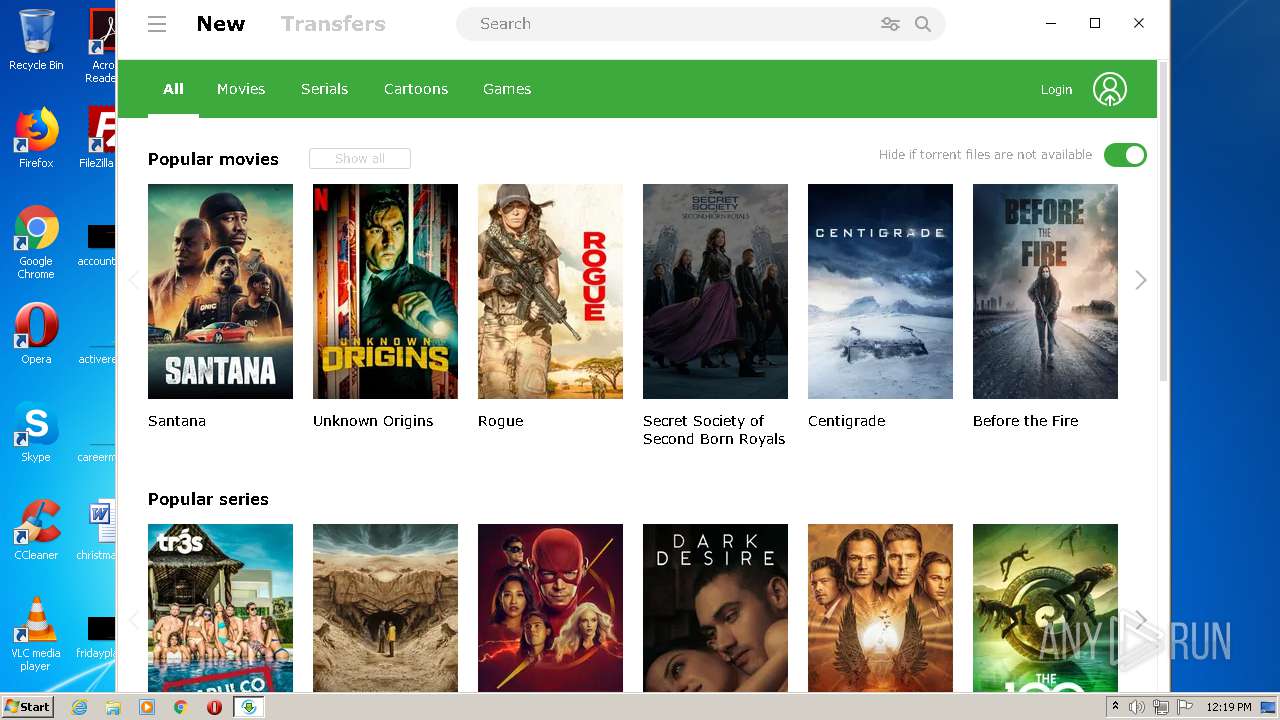Screen dimensions: 1280x720
Task: Select Dark Desire series poster
Action: 715,608
